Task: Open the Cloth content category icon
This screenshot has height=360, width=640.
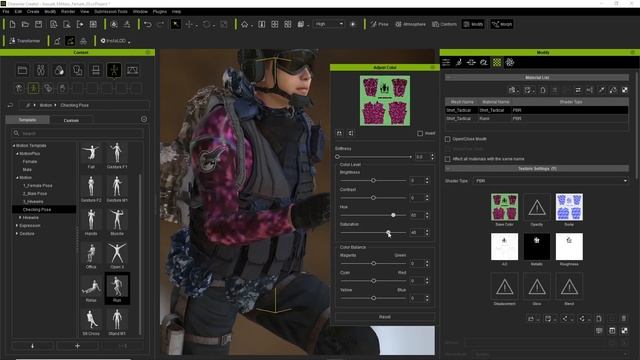Action: point(78,70)
